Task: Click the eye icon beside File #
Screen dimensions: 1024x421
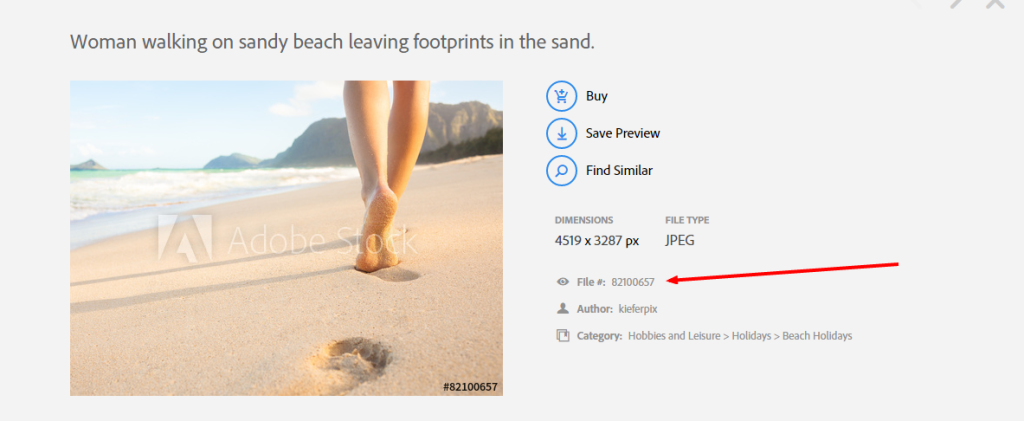Action: [x=562, y=282]
